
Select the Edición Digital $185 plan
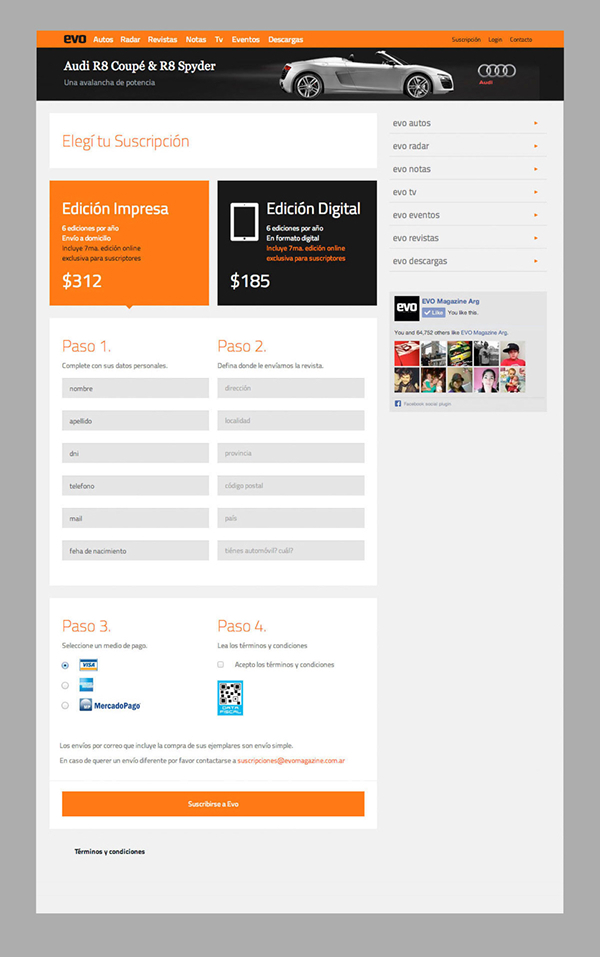[x=297, y=243]
